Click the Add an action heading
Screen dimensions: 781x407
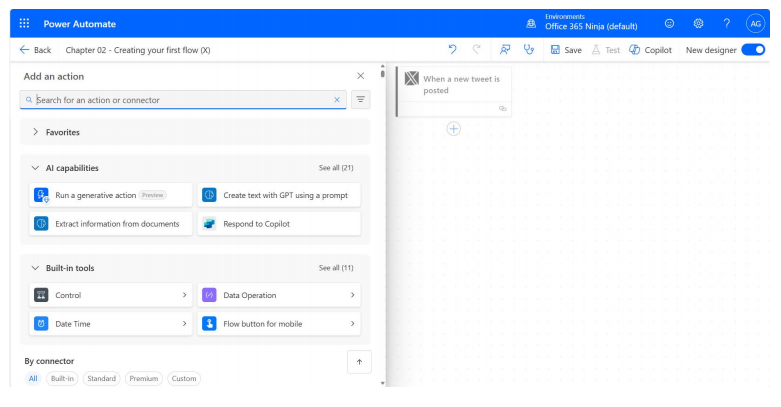(x=54, y=76)
